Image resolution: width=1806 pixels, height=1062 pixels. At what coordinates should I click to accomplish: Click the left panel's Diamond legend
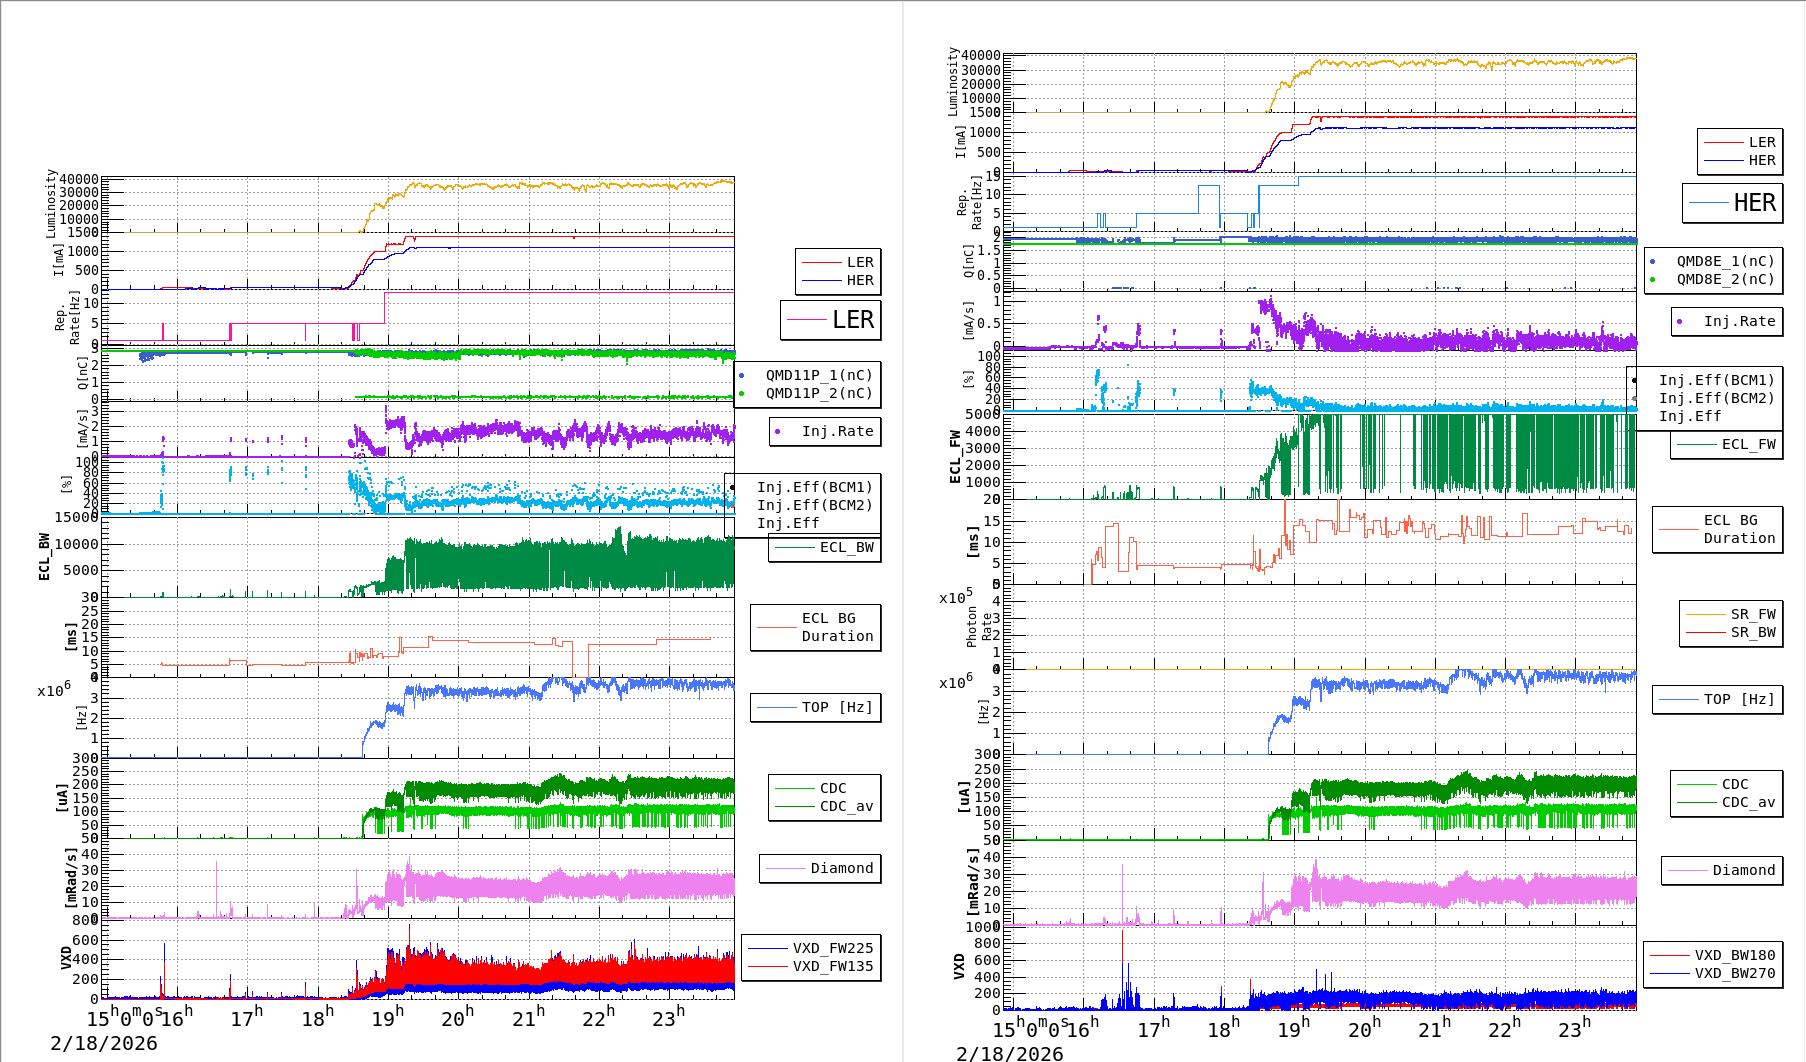820,868
